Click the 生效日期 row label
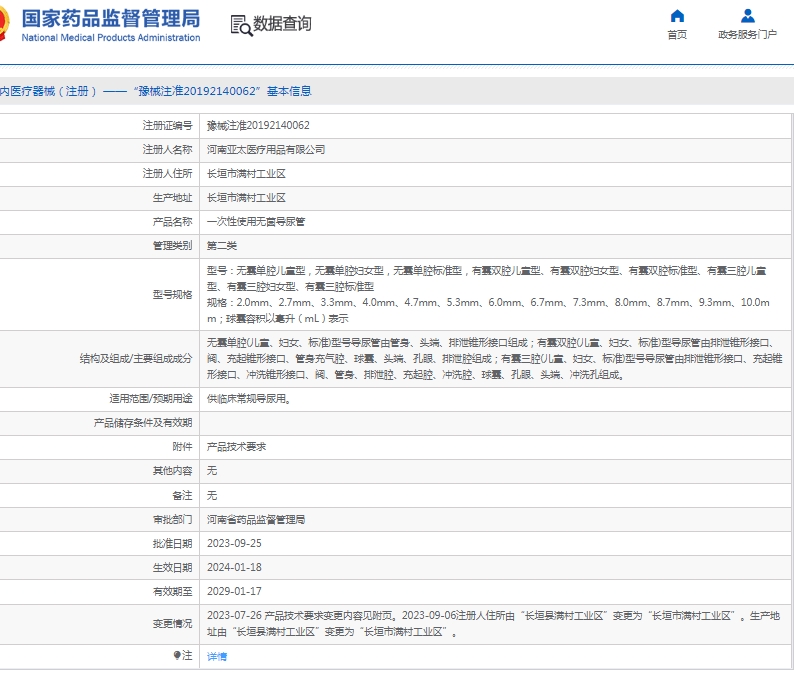 [x=173, y=567]
